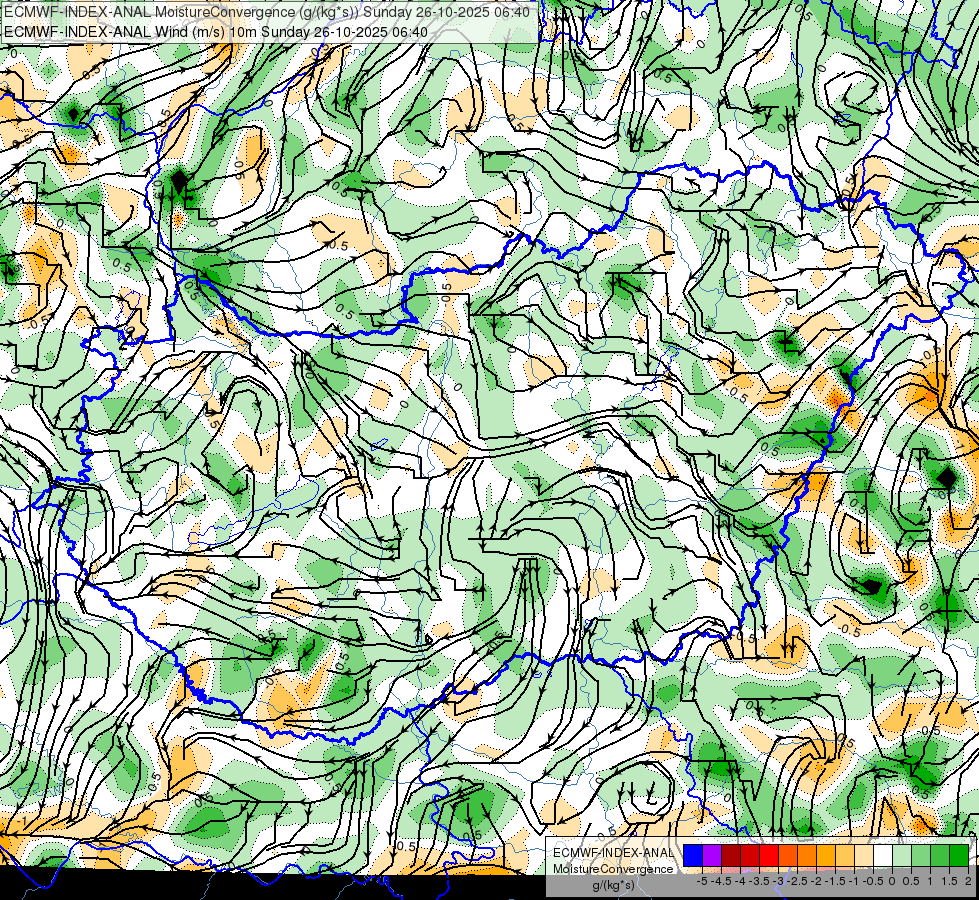Viewport: 979px width, 900px height.
Task: Select the dark maroon swatch above -4
Action: 731,856
